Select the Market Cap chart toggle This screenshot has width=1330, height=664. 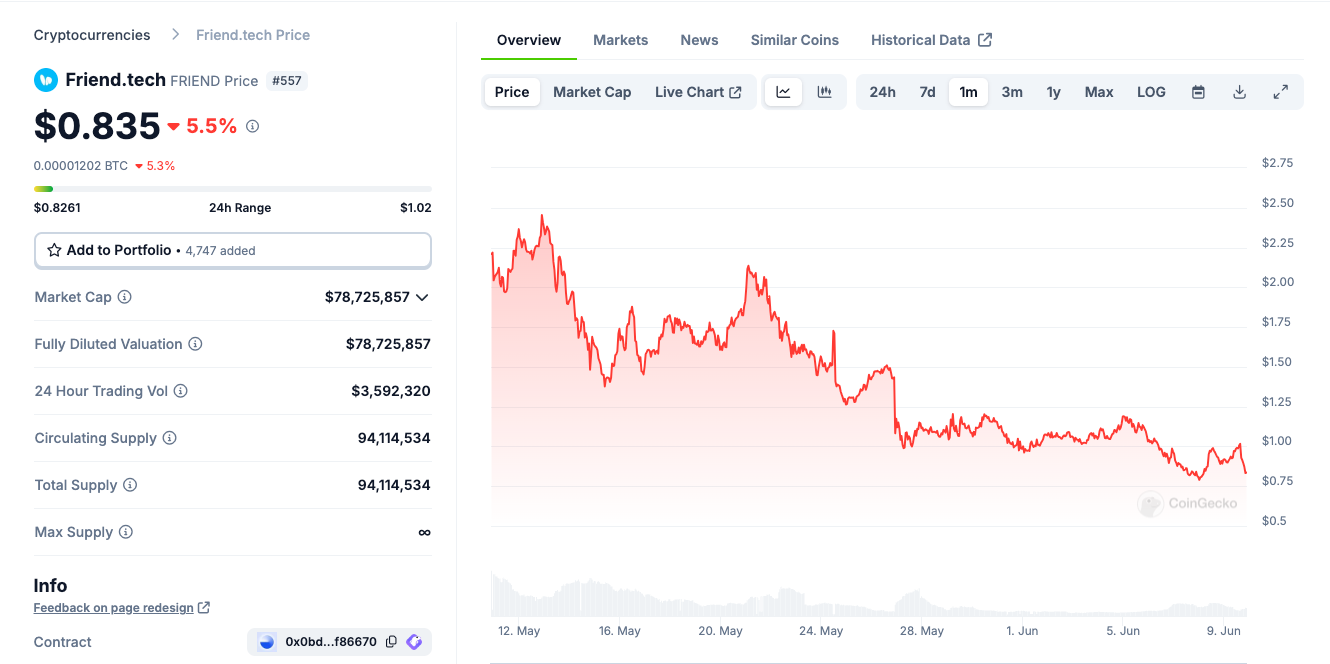(592, 92)
